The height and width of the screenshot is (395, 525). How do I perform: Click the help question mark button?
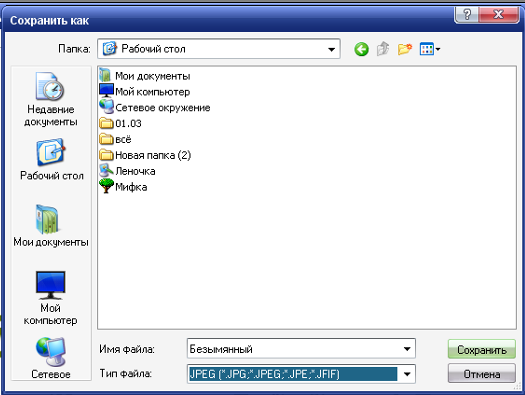pos(466,14)
